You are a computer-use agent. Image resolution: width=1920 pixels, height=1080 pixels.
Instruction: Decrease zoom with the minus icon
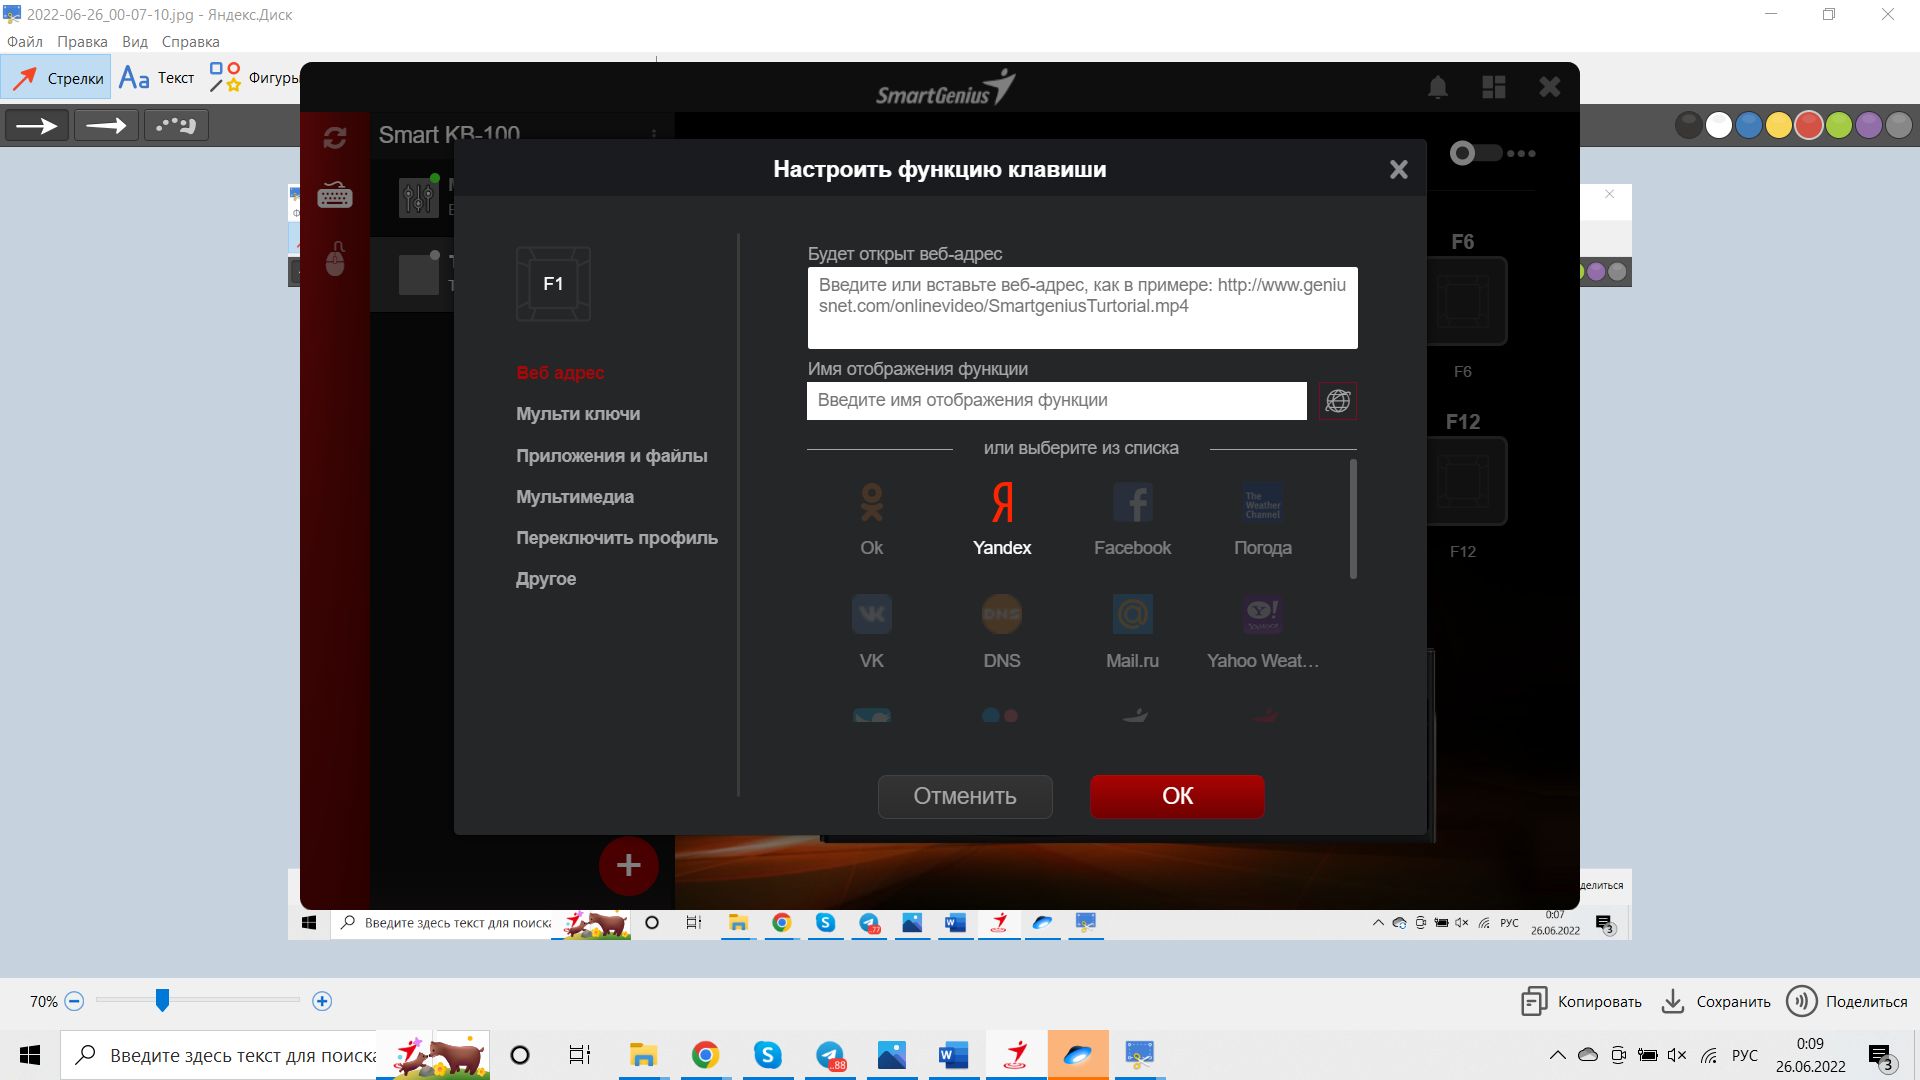74,1001
